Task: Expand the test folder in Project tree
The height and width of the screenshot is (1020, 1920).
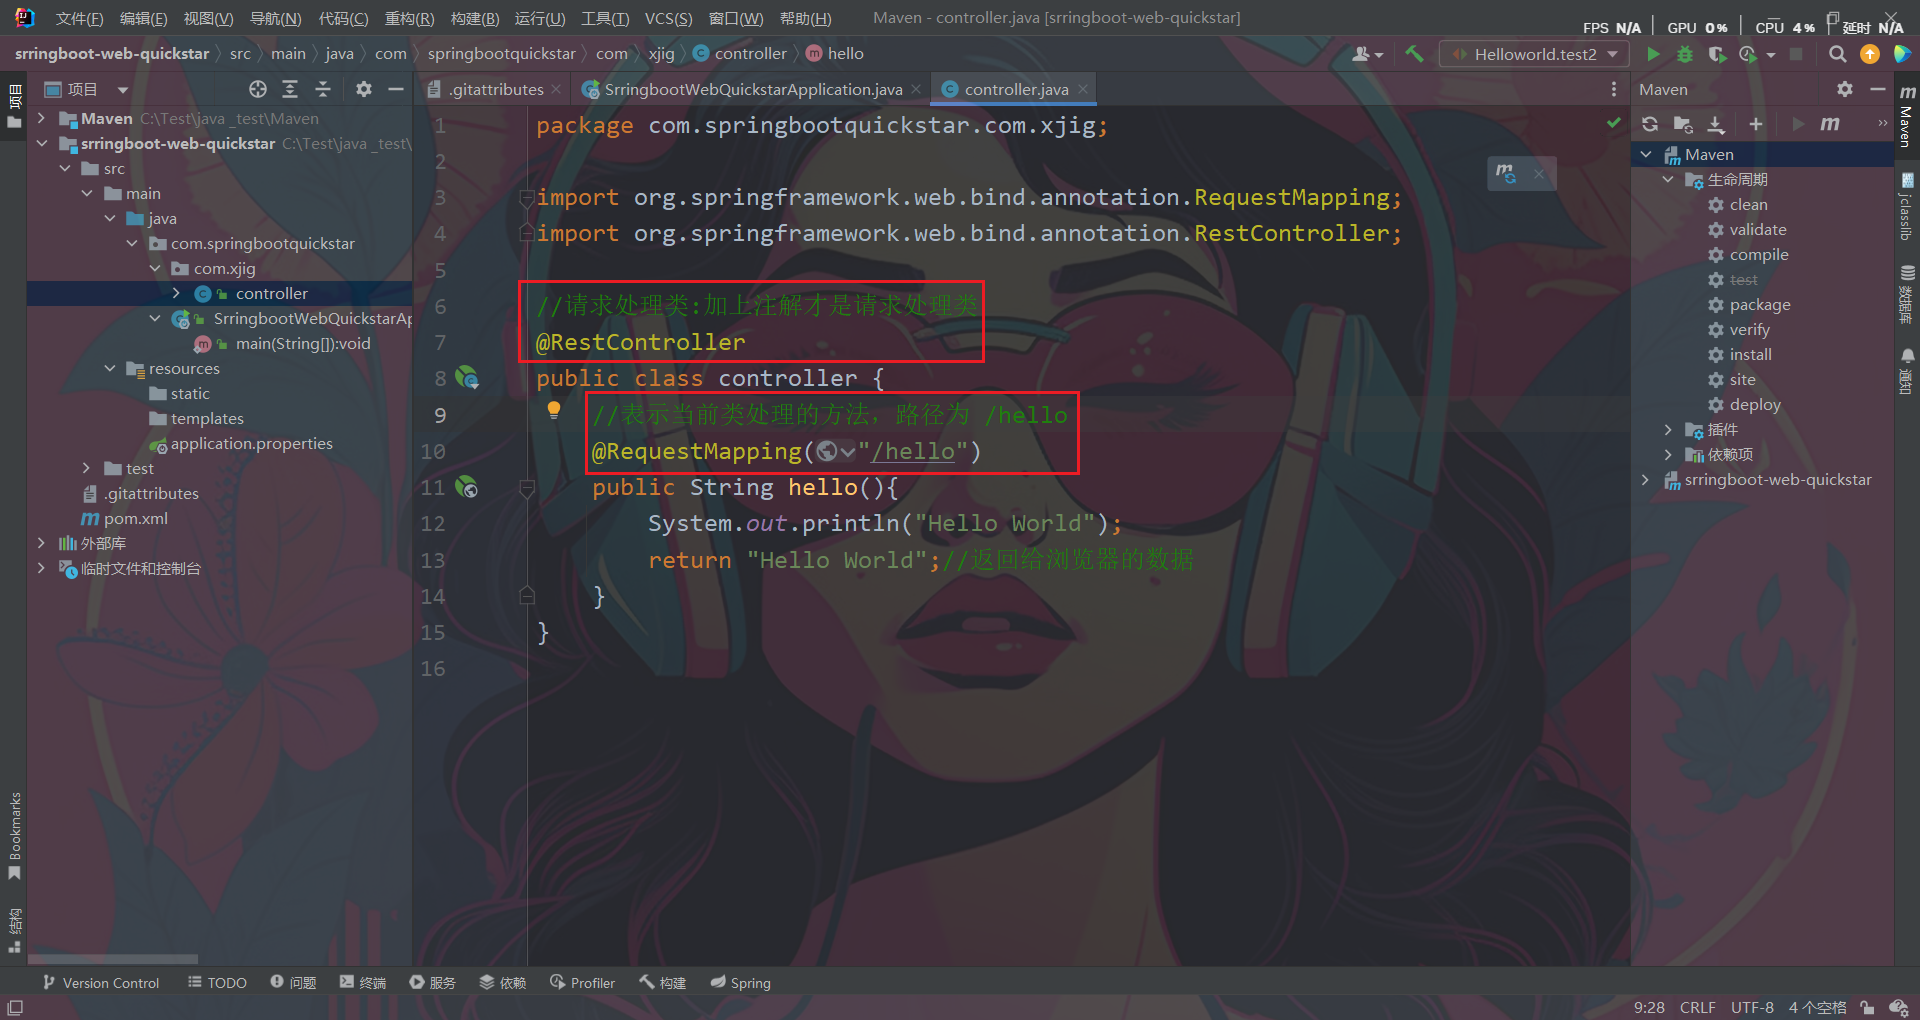Action: [x=87, y=468]
